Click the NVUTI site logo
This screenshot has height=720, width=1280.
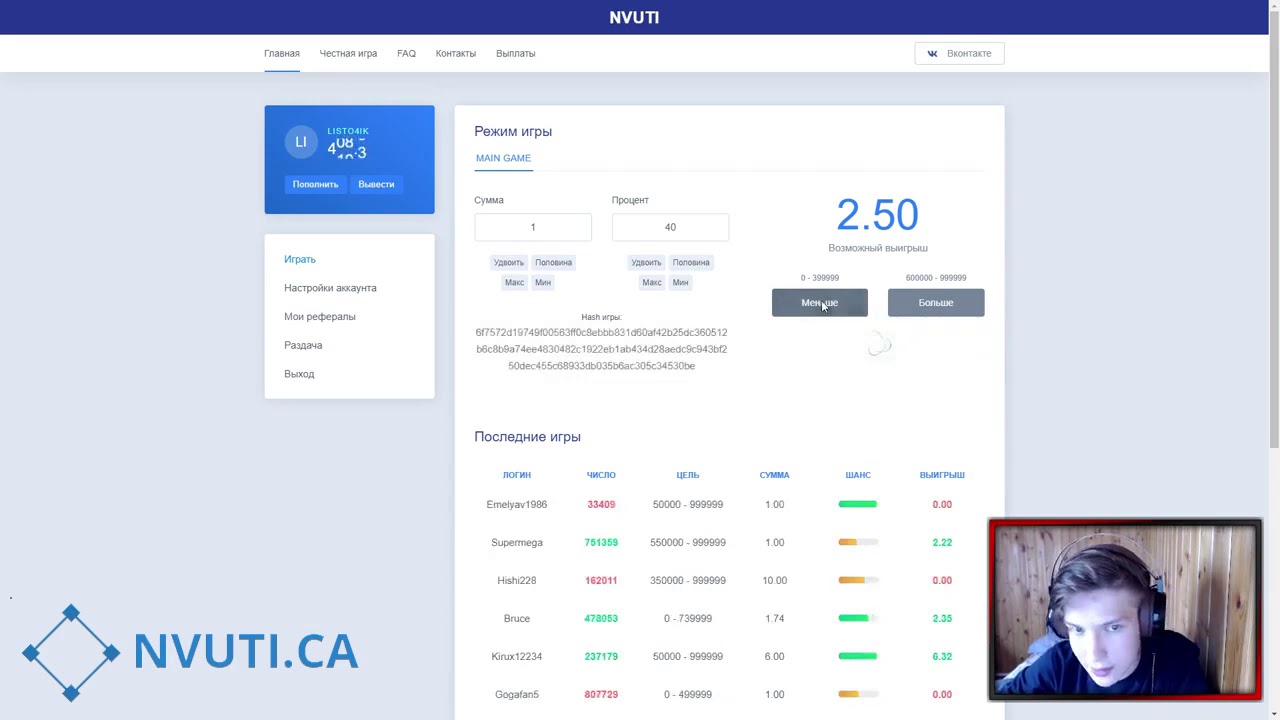(634, 17)
